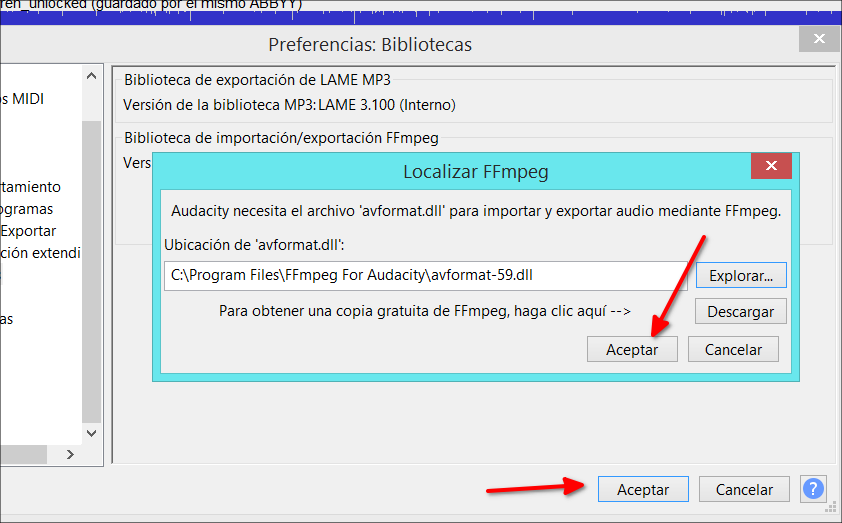842x523 pixels.
Task: Close the Preferencias: Bibliotecas window
Action: click(819, 39)
